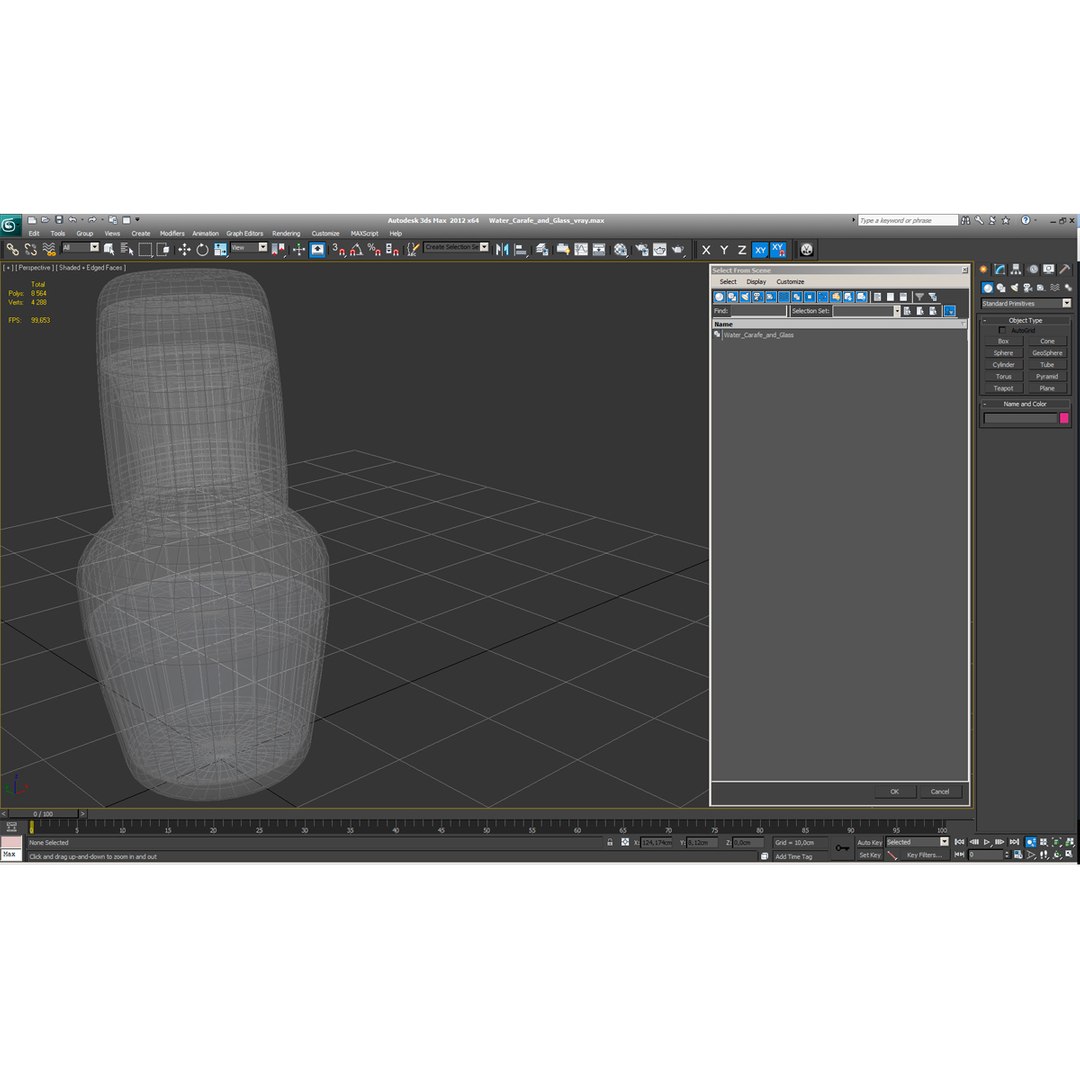Collapse the Object Type rollout

point(1025,320)
